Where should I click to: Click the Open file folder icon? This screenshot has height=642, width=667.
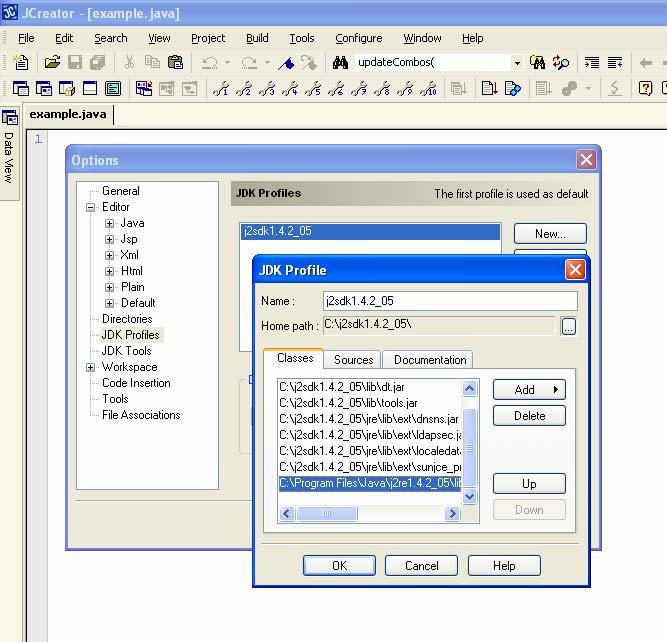click(x=52, y=62)
